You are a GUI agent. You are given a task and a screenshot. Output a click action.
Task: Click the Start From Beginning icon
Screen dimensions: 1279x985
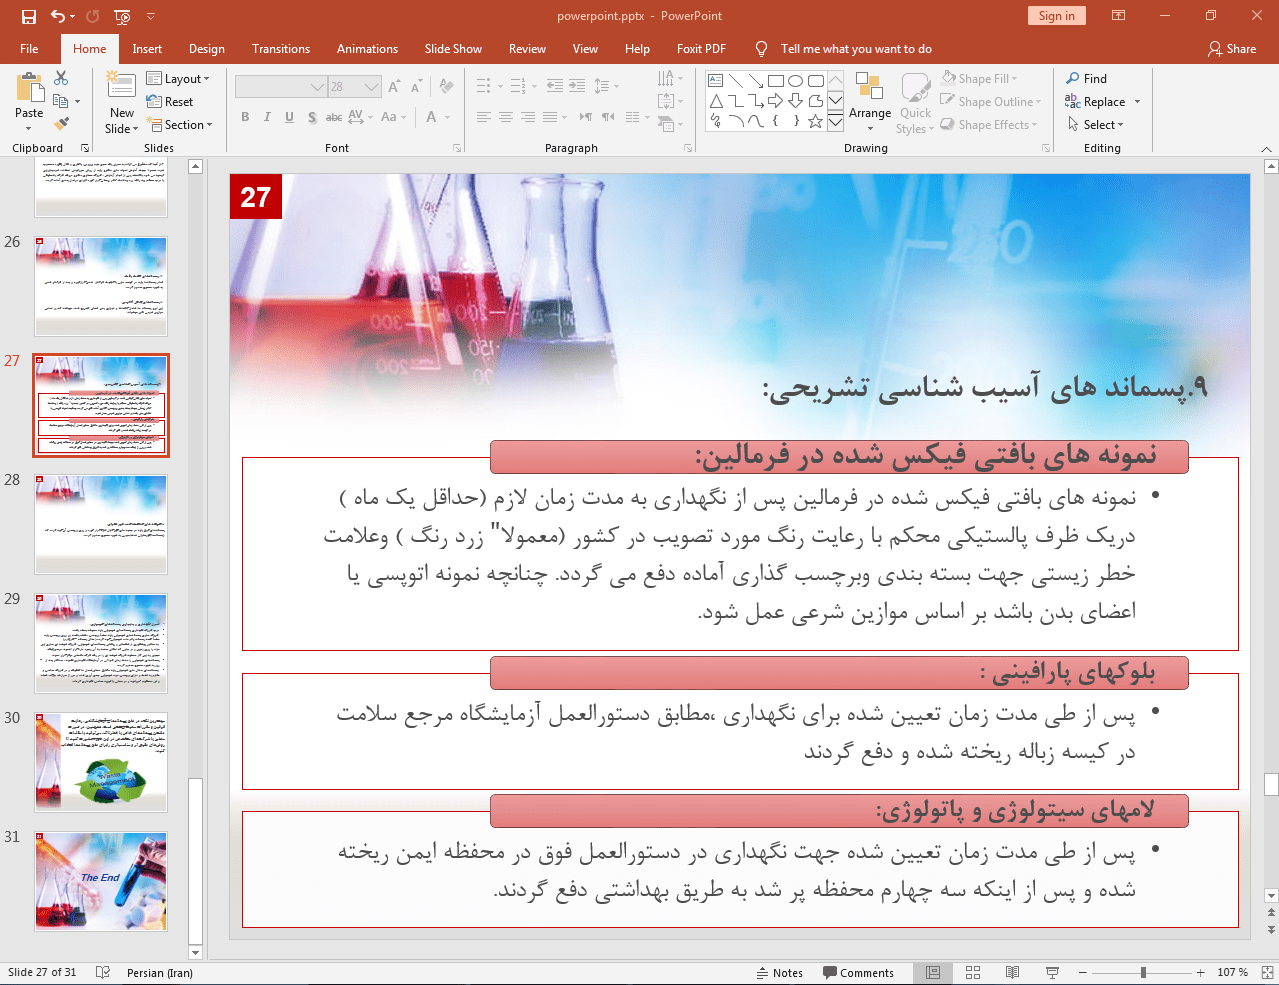point(122,16)
